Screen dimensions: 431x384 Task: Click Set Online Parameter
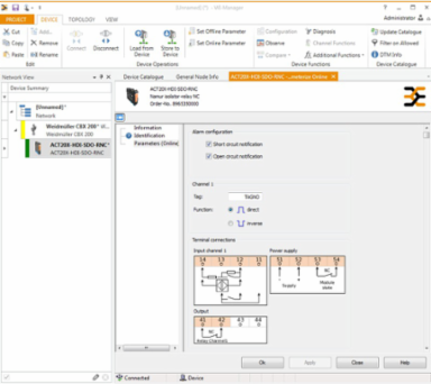click(x=217, y=43)
